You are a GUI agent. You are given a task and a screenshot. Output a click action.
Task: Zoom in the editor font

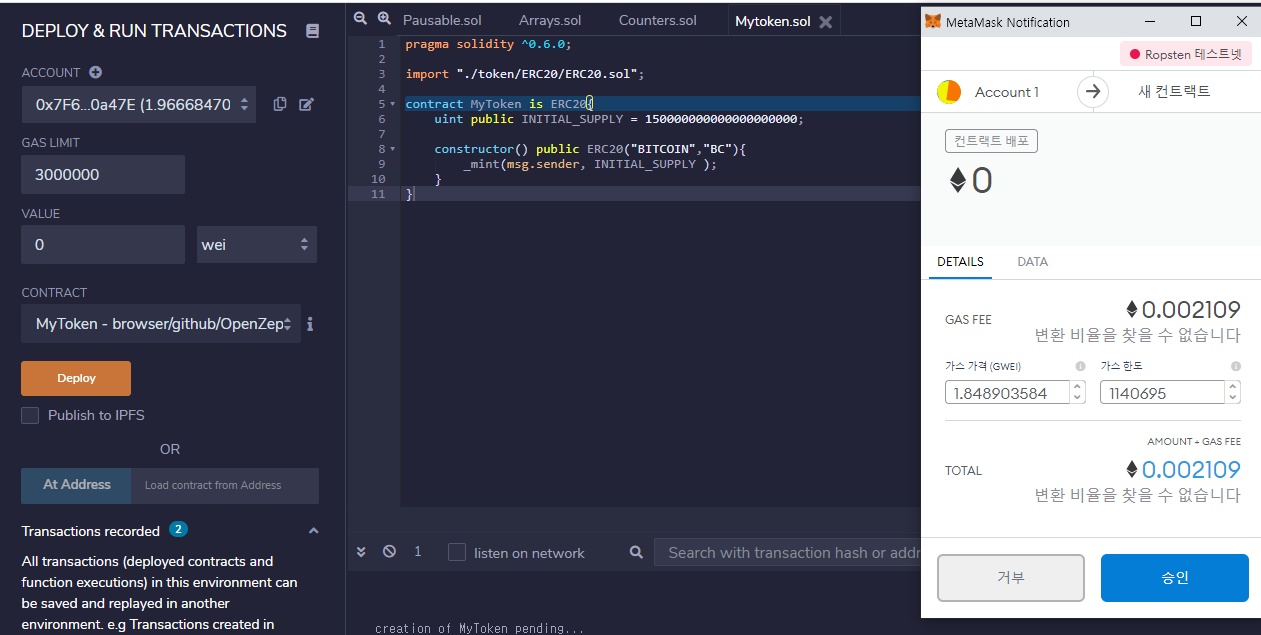[x=384, y=19]
